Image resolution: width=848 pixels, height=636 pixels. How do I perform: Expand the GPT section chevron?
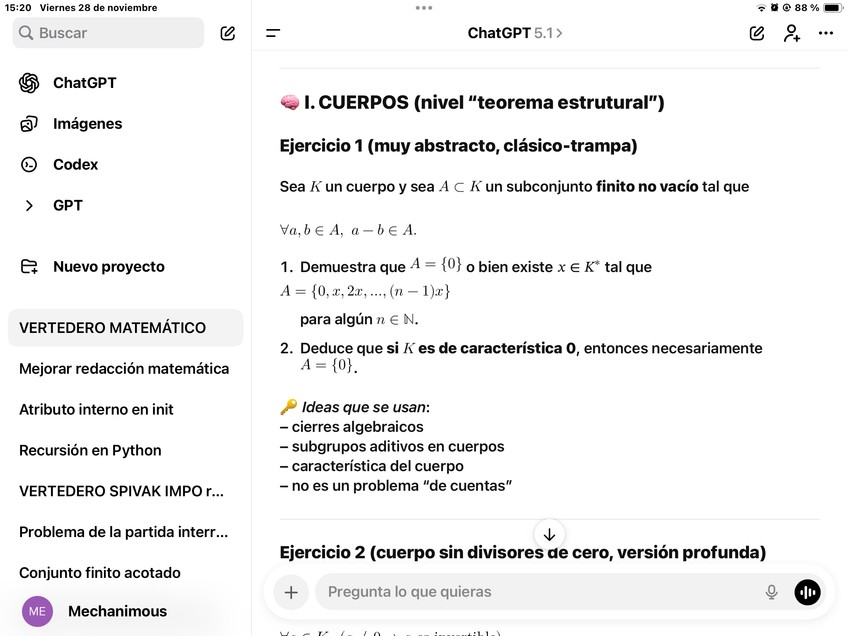click(29, 206)
